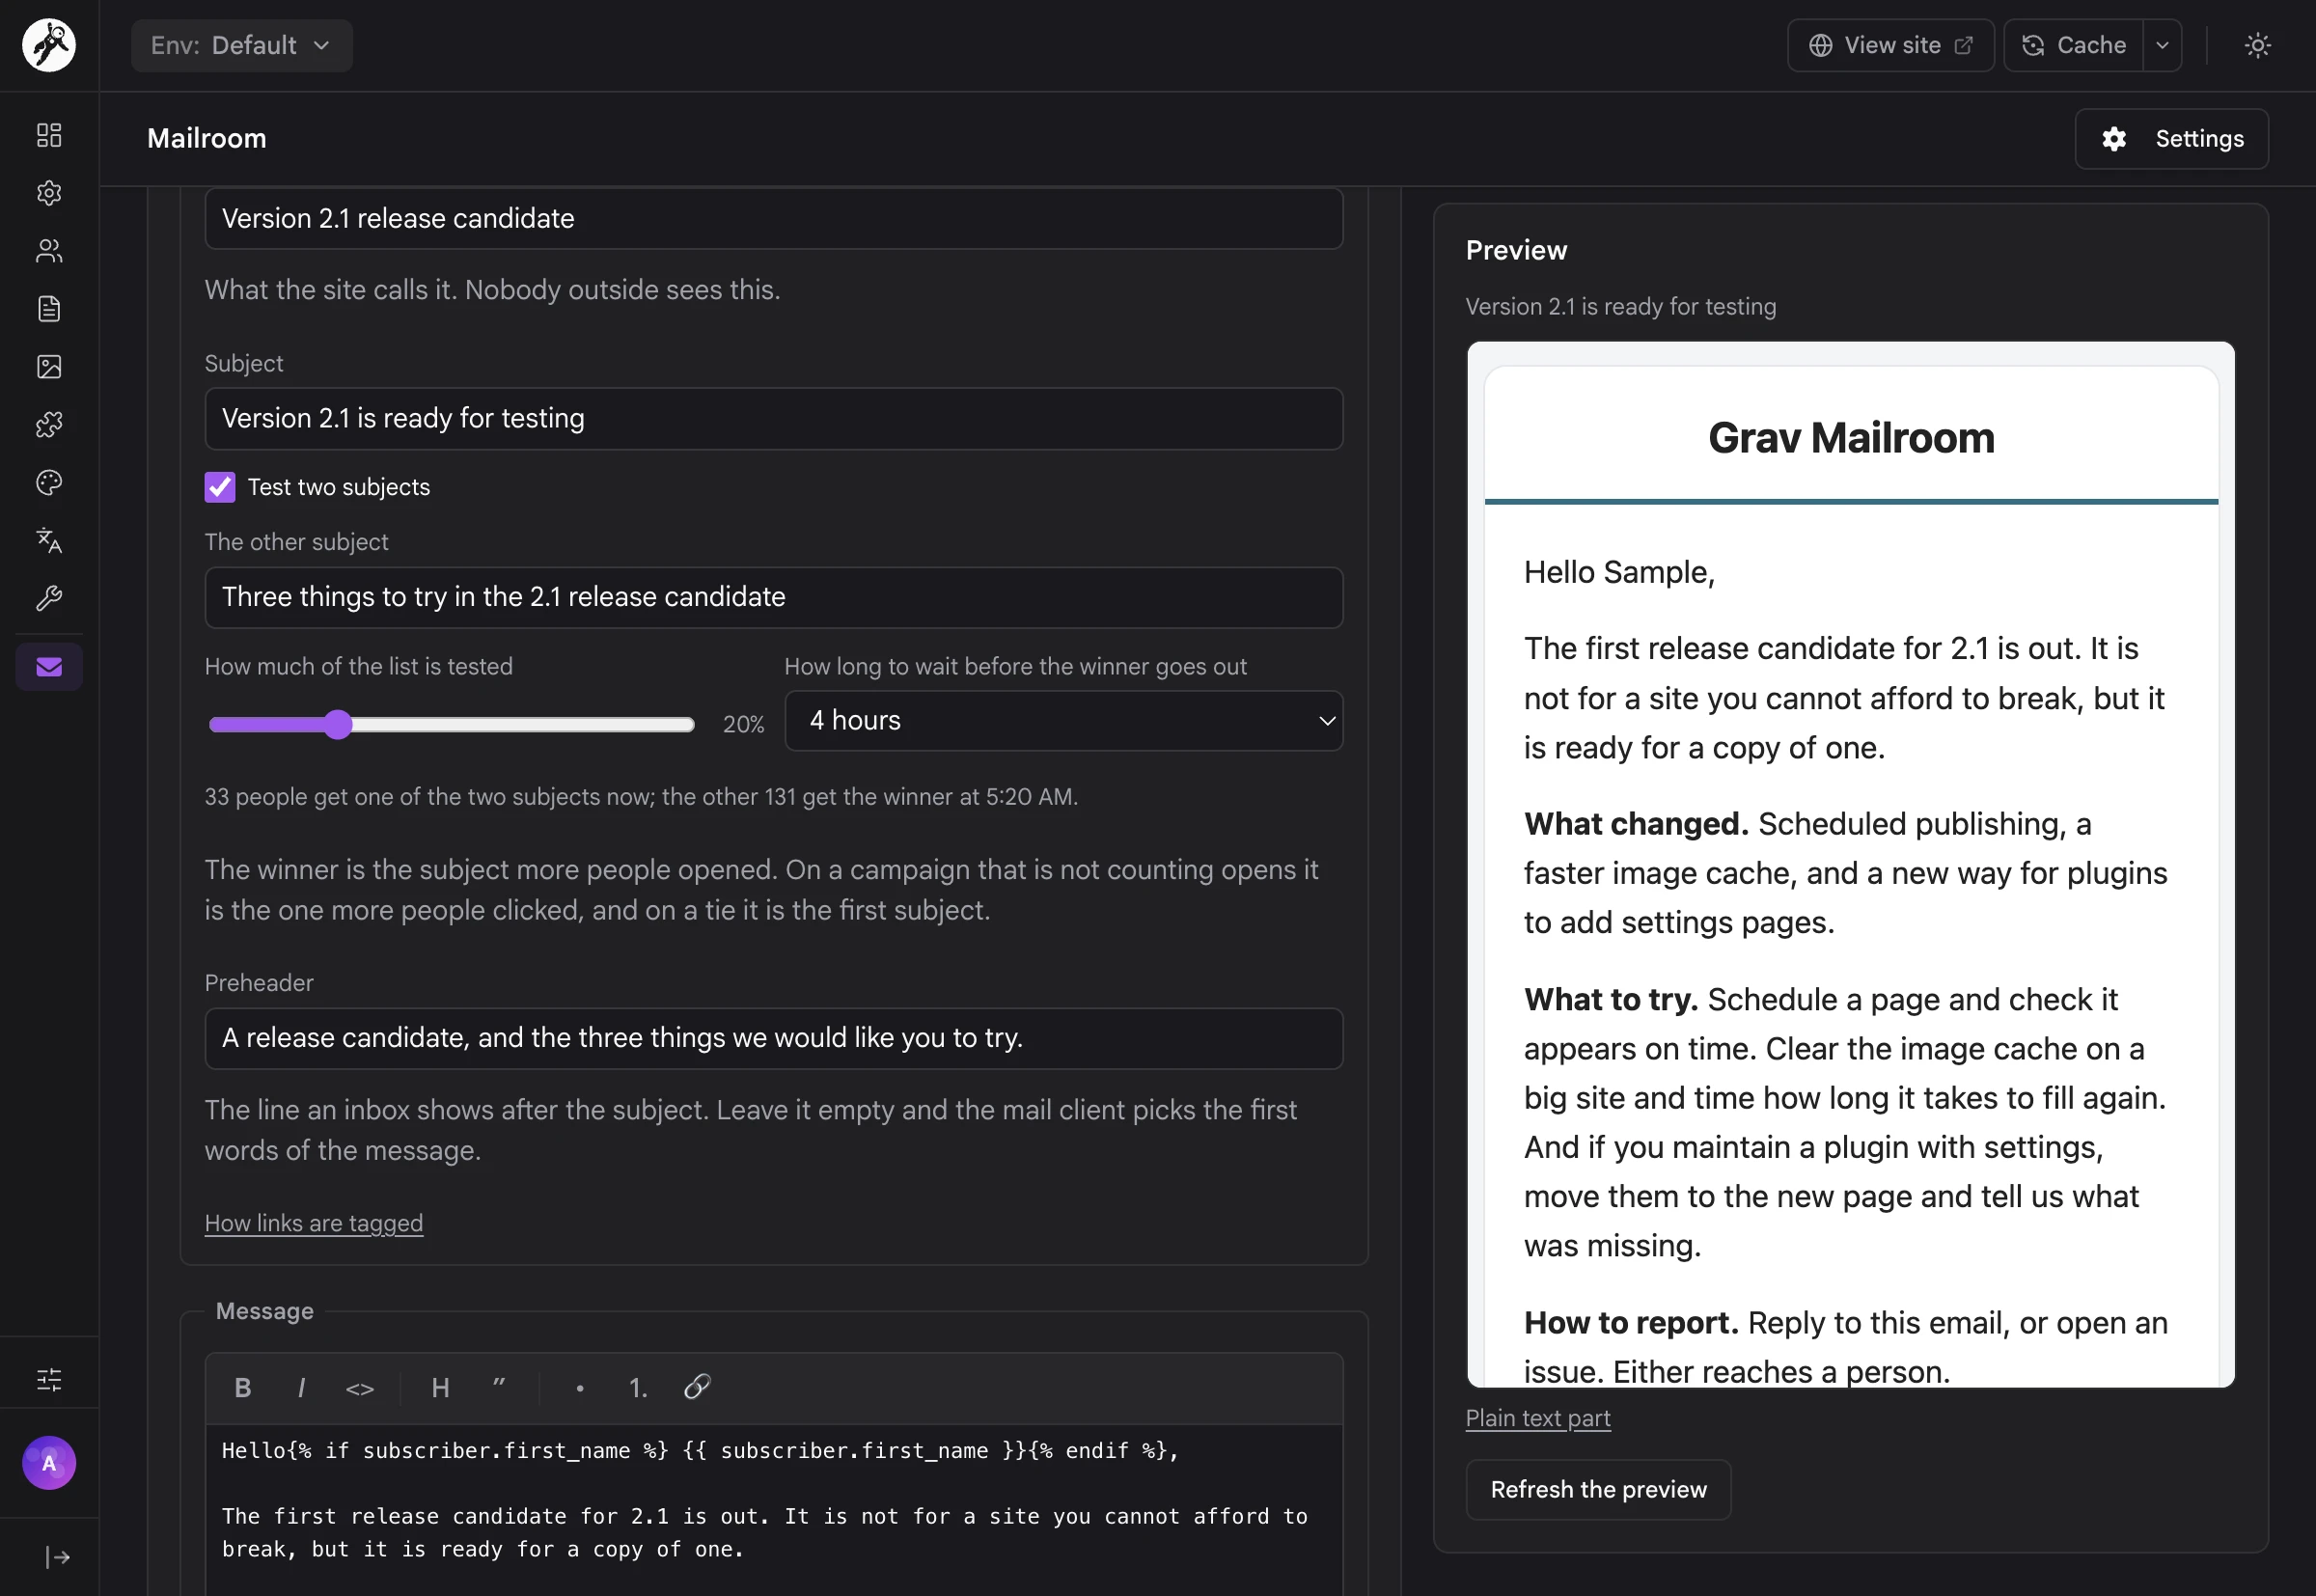
Task: Open the Media image icon in sidebar
Action: point(49,367)
